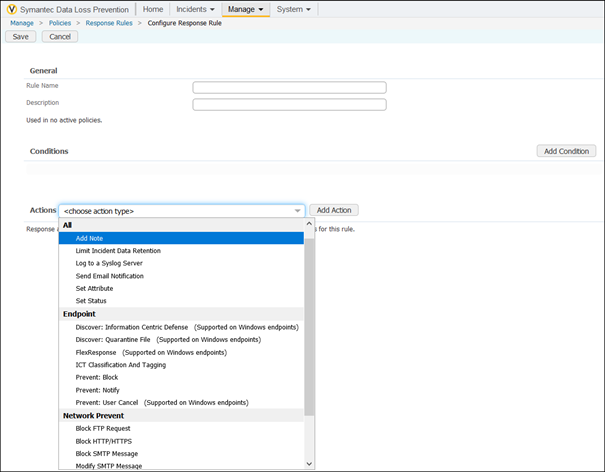The width and height of the screenshot is (605, 472).
Task: Select Discover: Information Centric Defense option
Action: click(x=181, y=327)
